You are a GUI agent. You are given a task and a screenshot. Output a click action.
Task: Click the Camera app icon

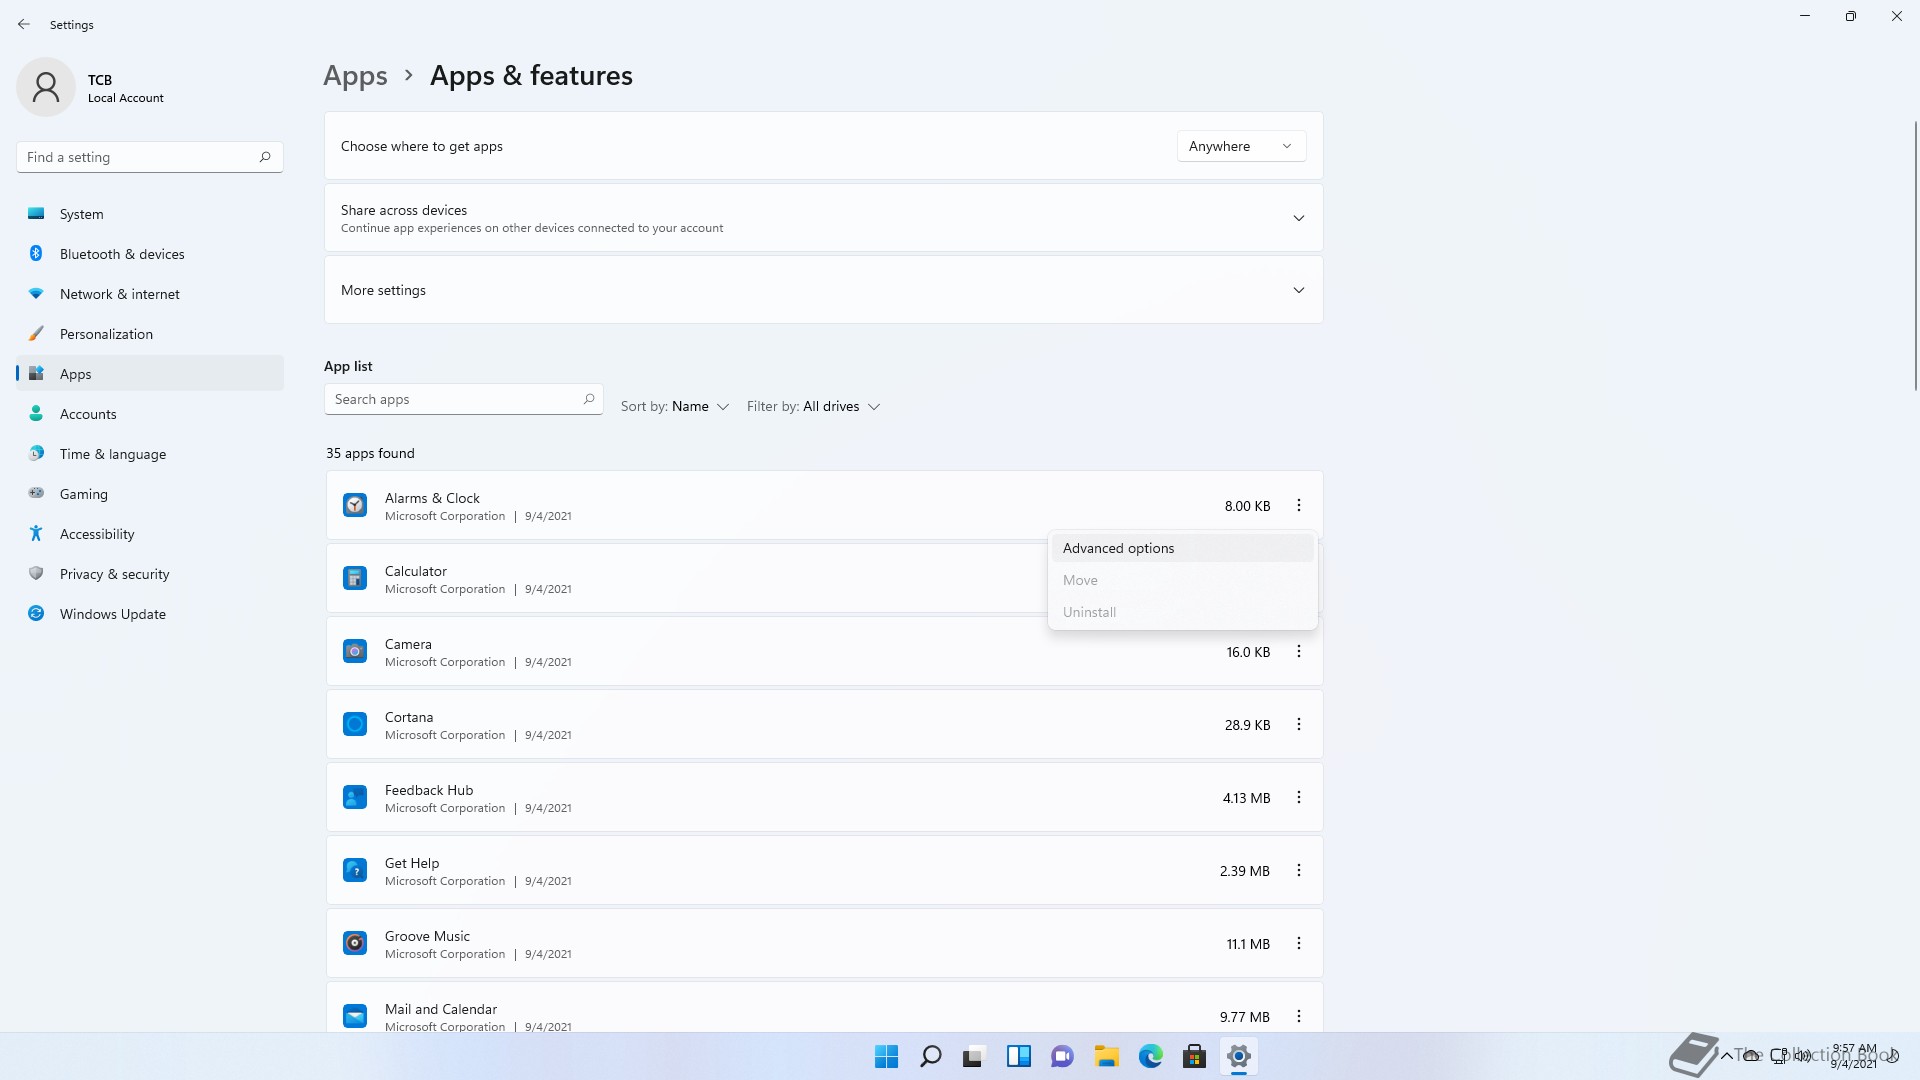[355, 652]
